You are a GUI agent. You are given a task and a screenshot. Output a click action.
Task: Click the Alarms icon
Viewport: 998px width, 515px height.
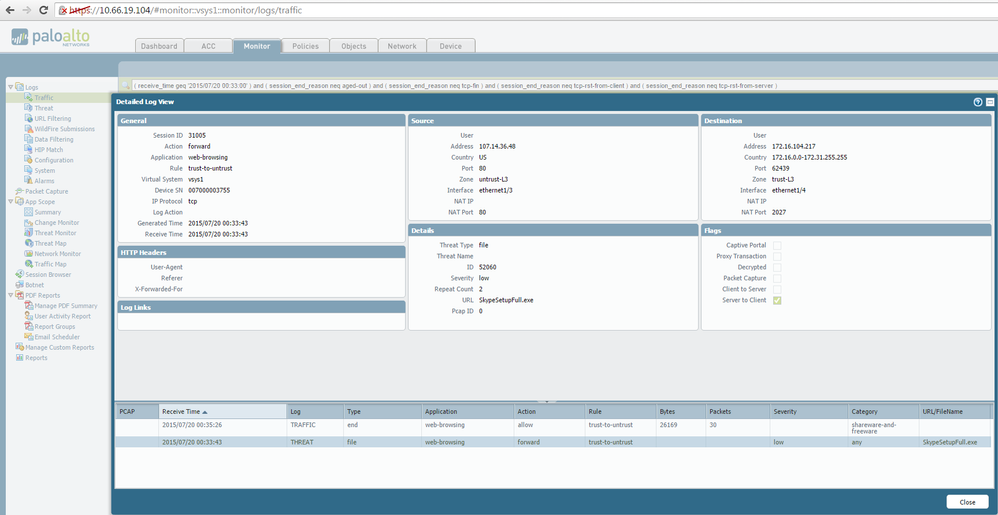29,181
